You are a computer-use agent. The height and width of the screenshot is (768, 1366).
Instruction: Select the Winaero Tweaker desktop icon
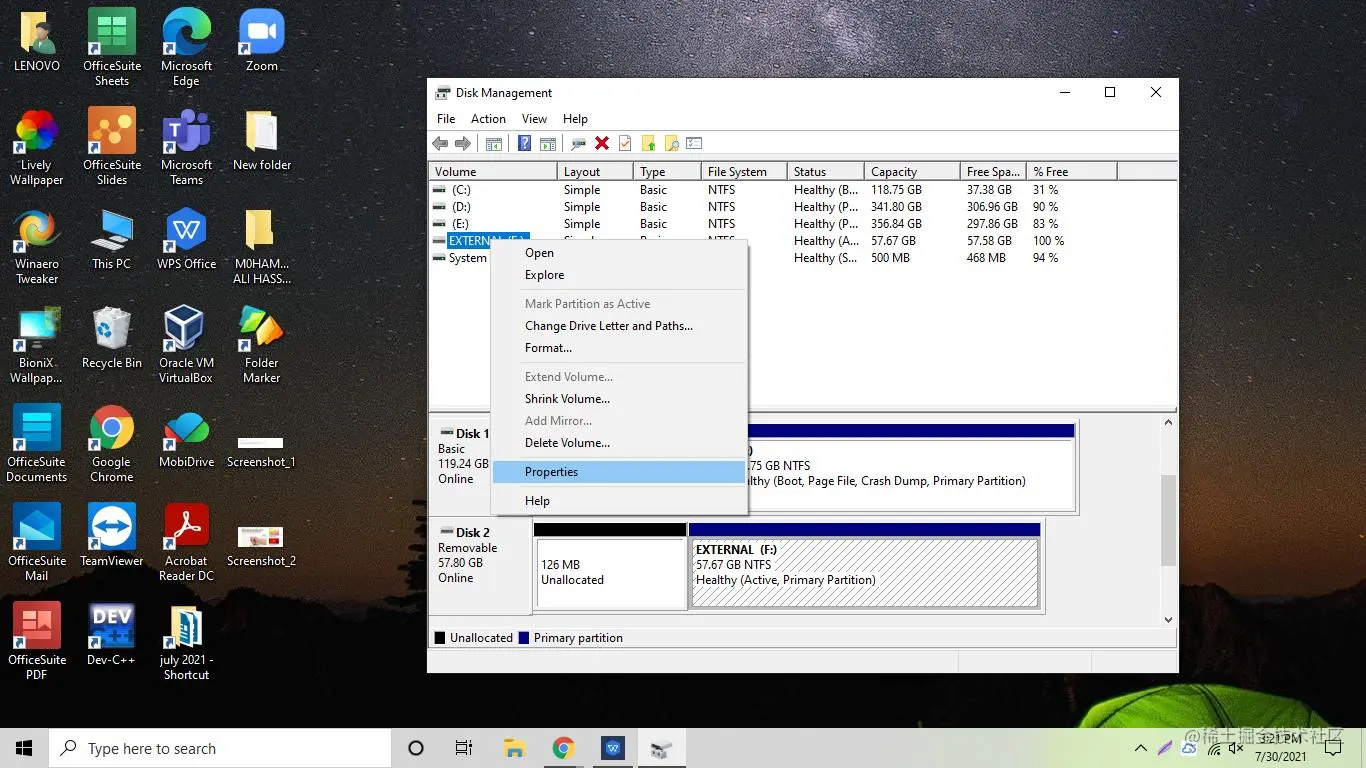click(x=37, y=246)
